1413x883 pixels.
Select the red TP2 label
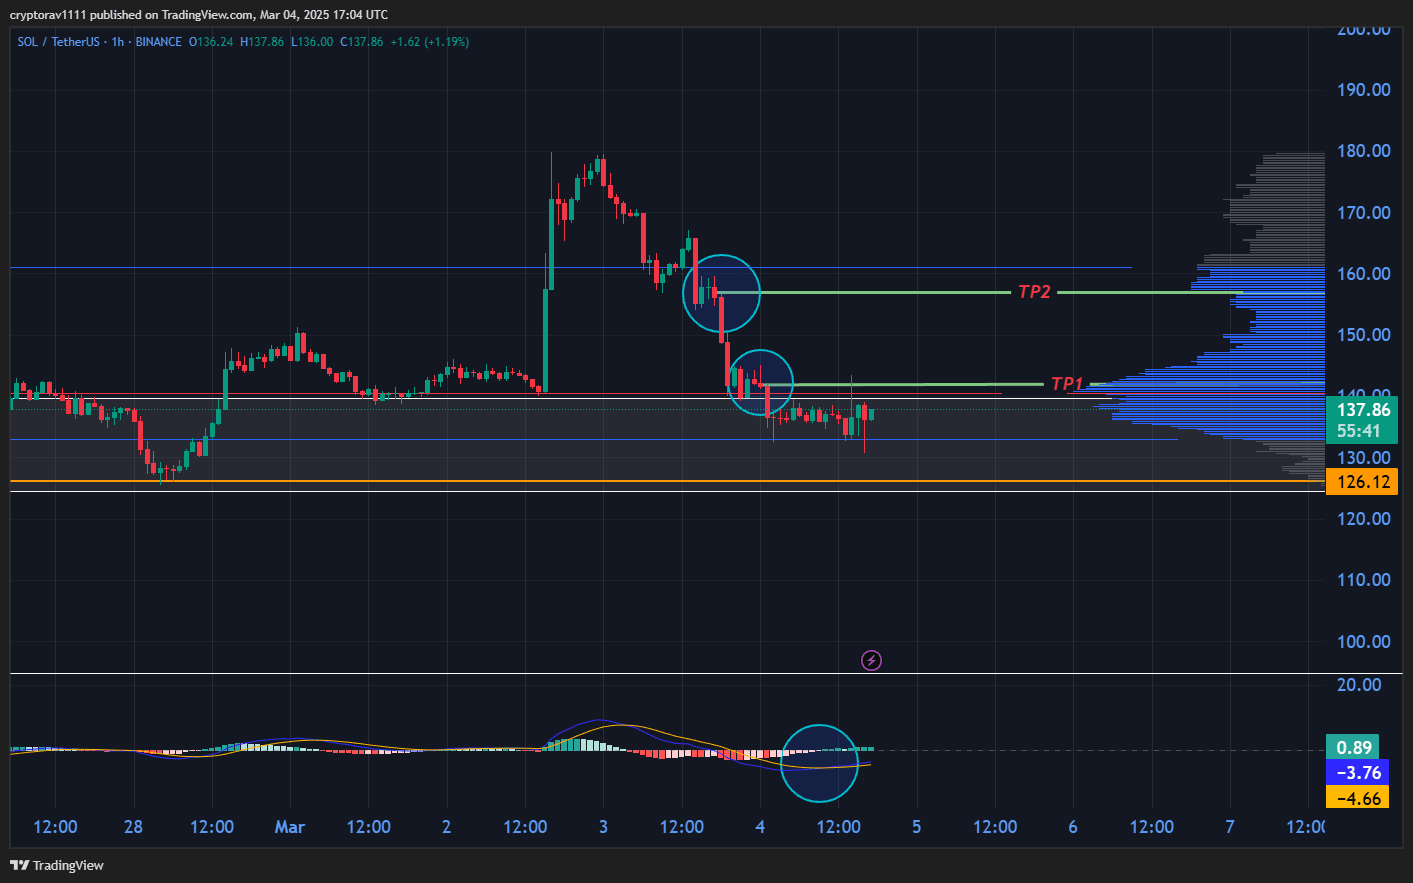(x=1034, y=292)
